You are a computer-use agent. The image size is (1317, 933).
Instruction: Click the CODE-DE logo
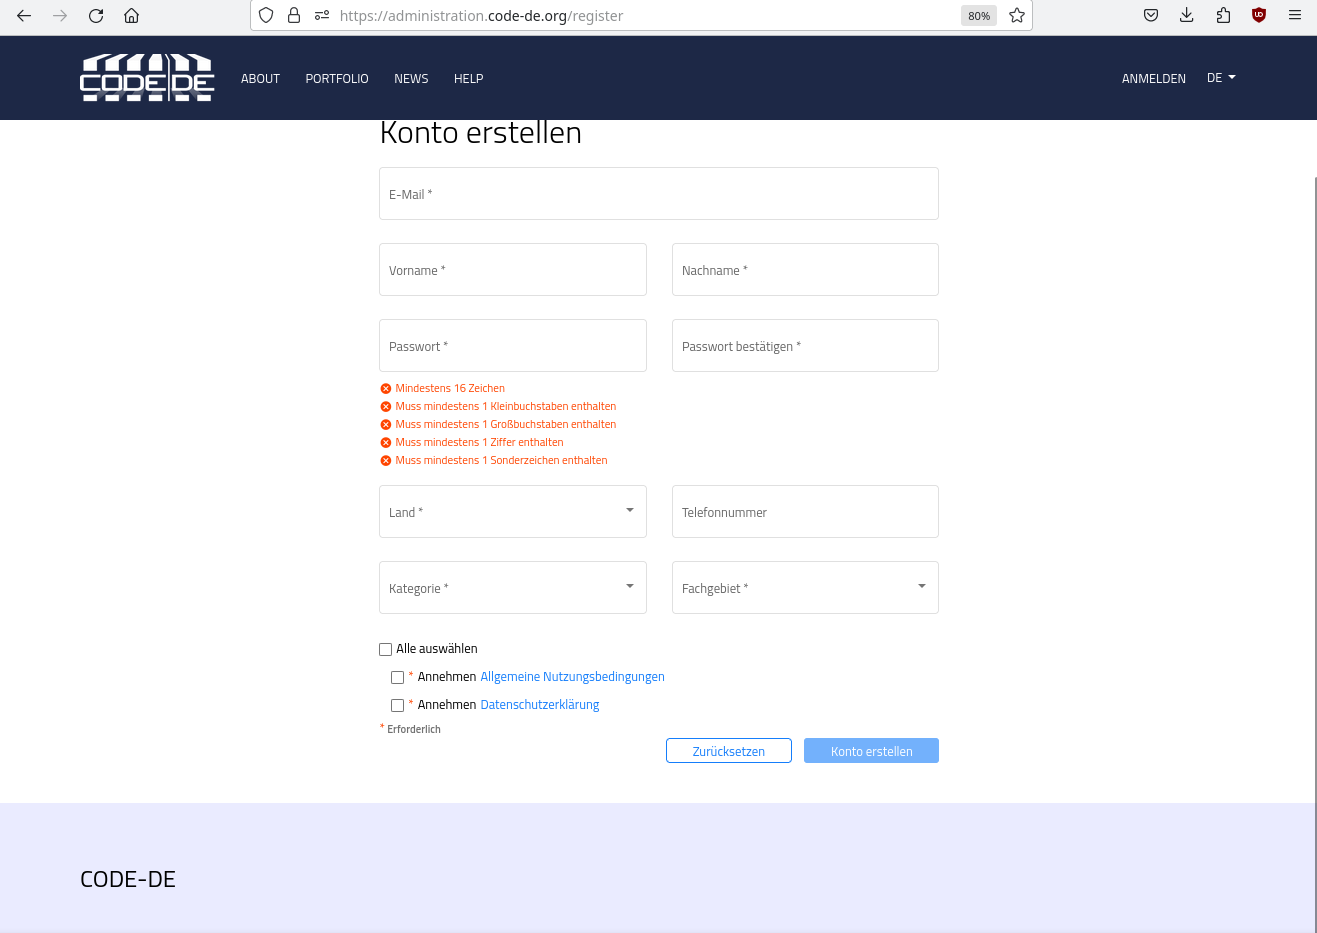pyautogui.click(x=147, y=77)
